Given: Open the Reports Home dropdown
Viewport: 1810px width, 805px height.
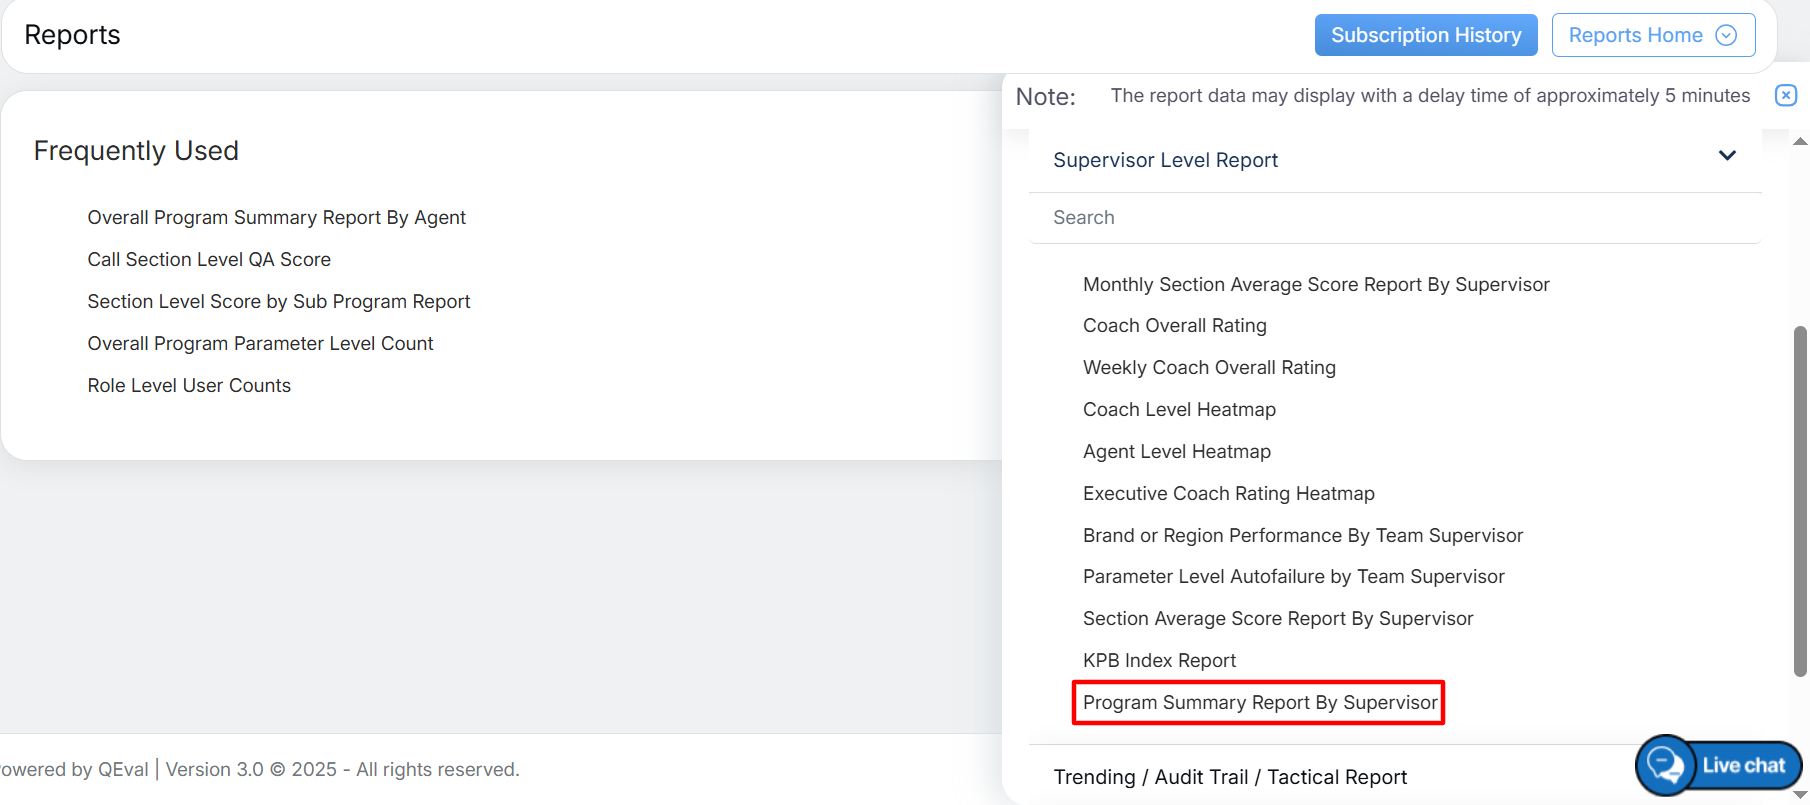Looking at the screenshot, I should 1652,35.
